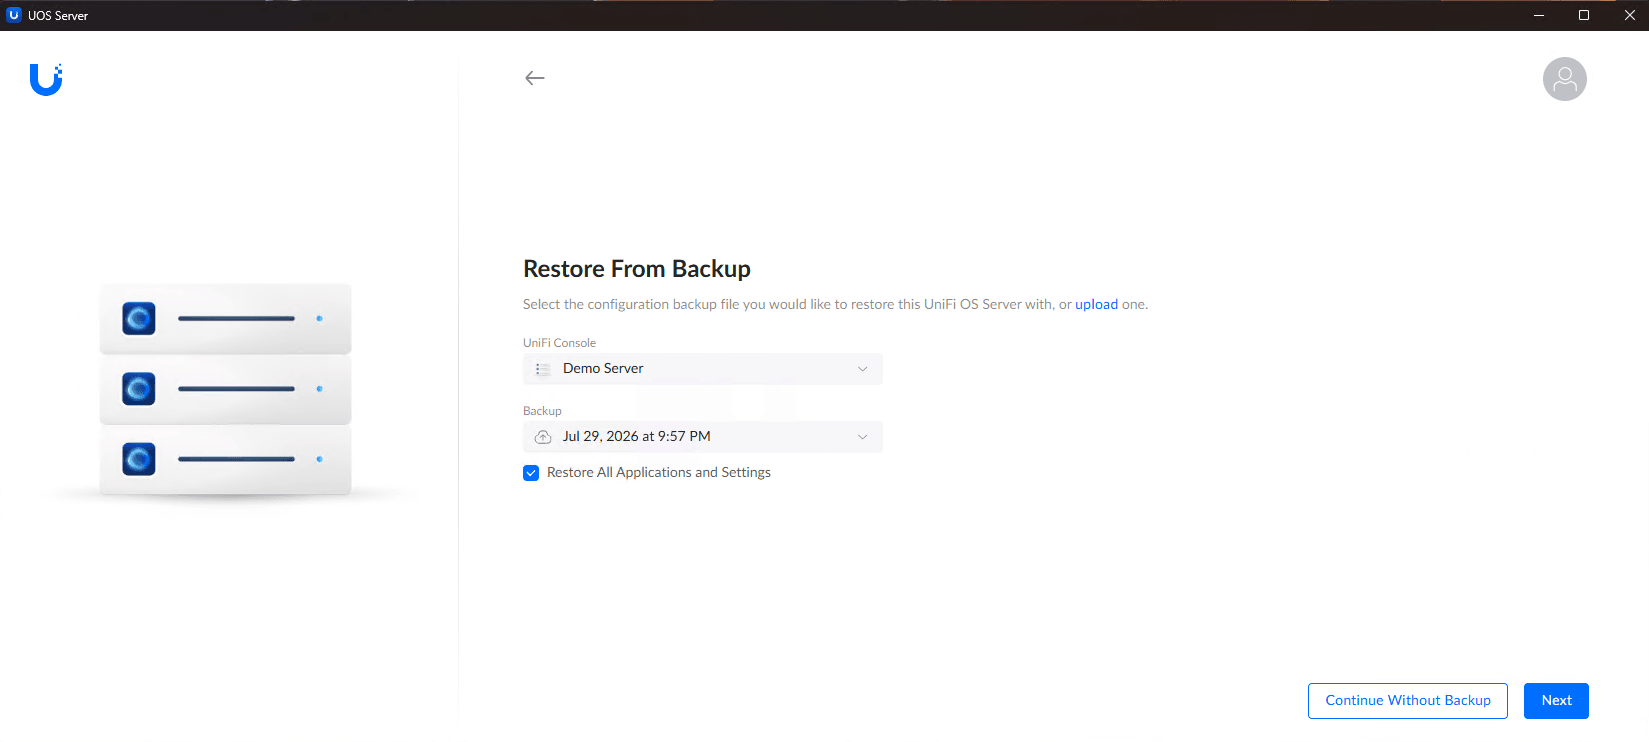Open the user profile avatar

[x=1564, y=79]
